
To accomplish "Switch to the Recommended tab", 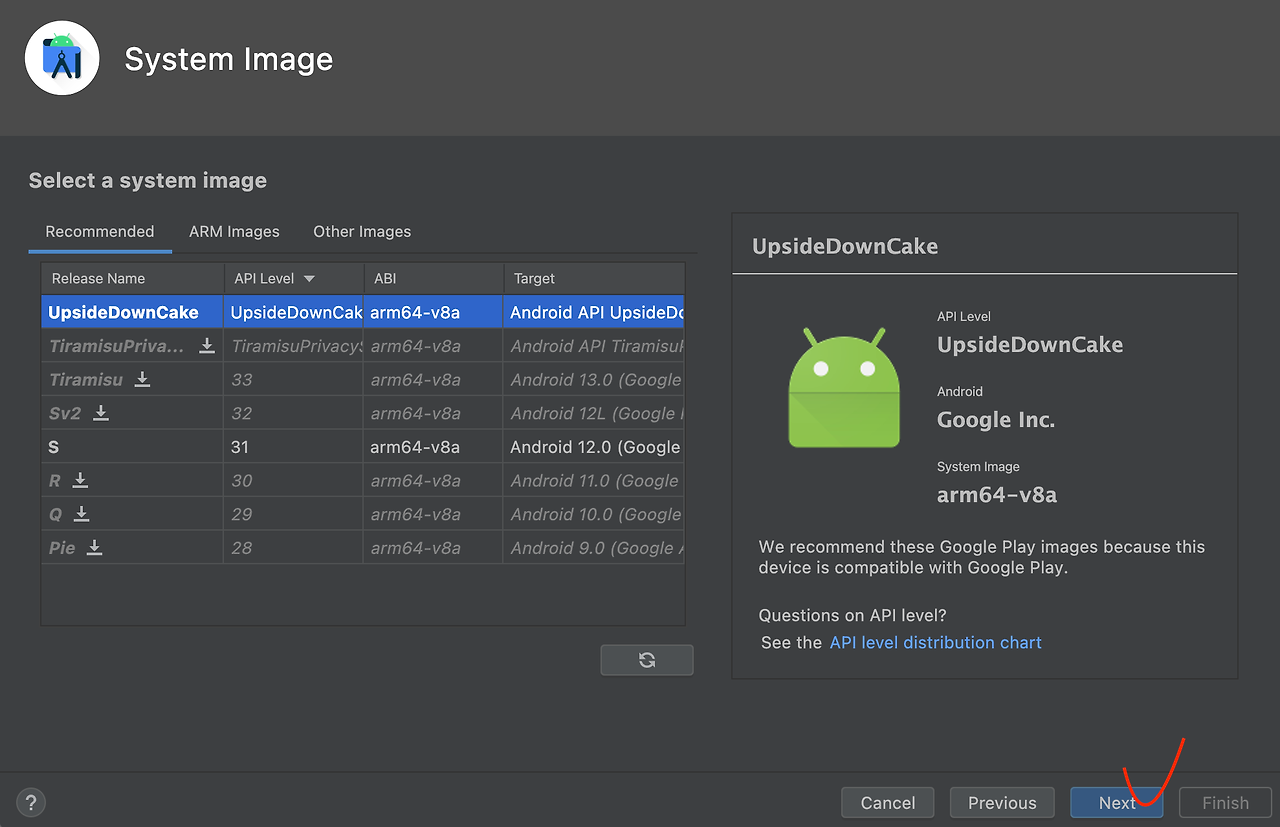I will click(x=100, y=231).
